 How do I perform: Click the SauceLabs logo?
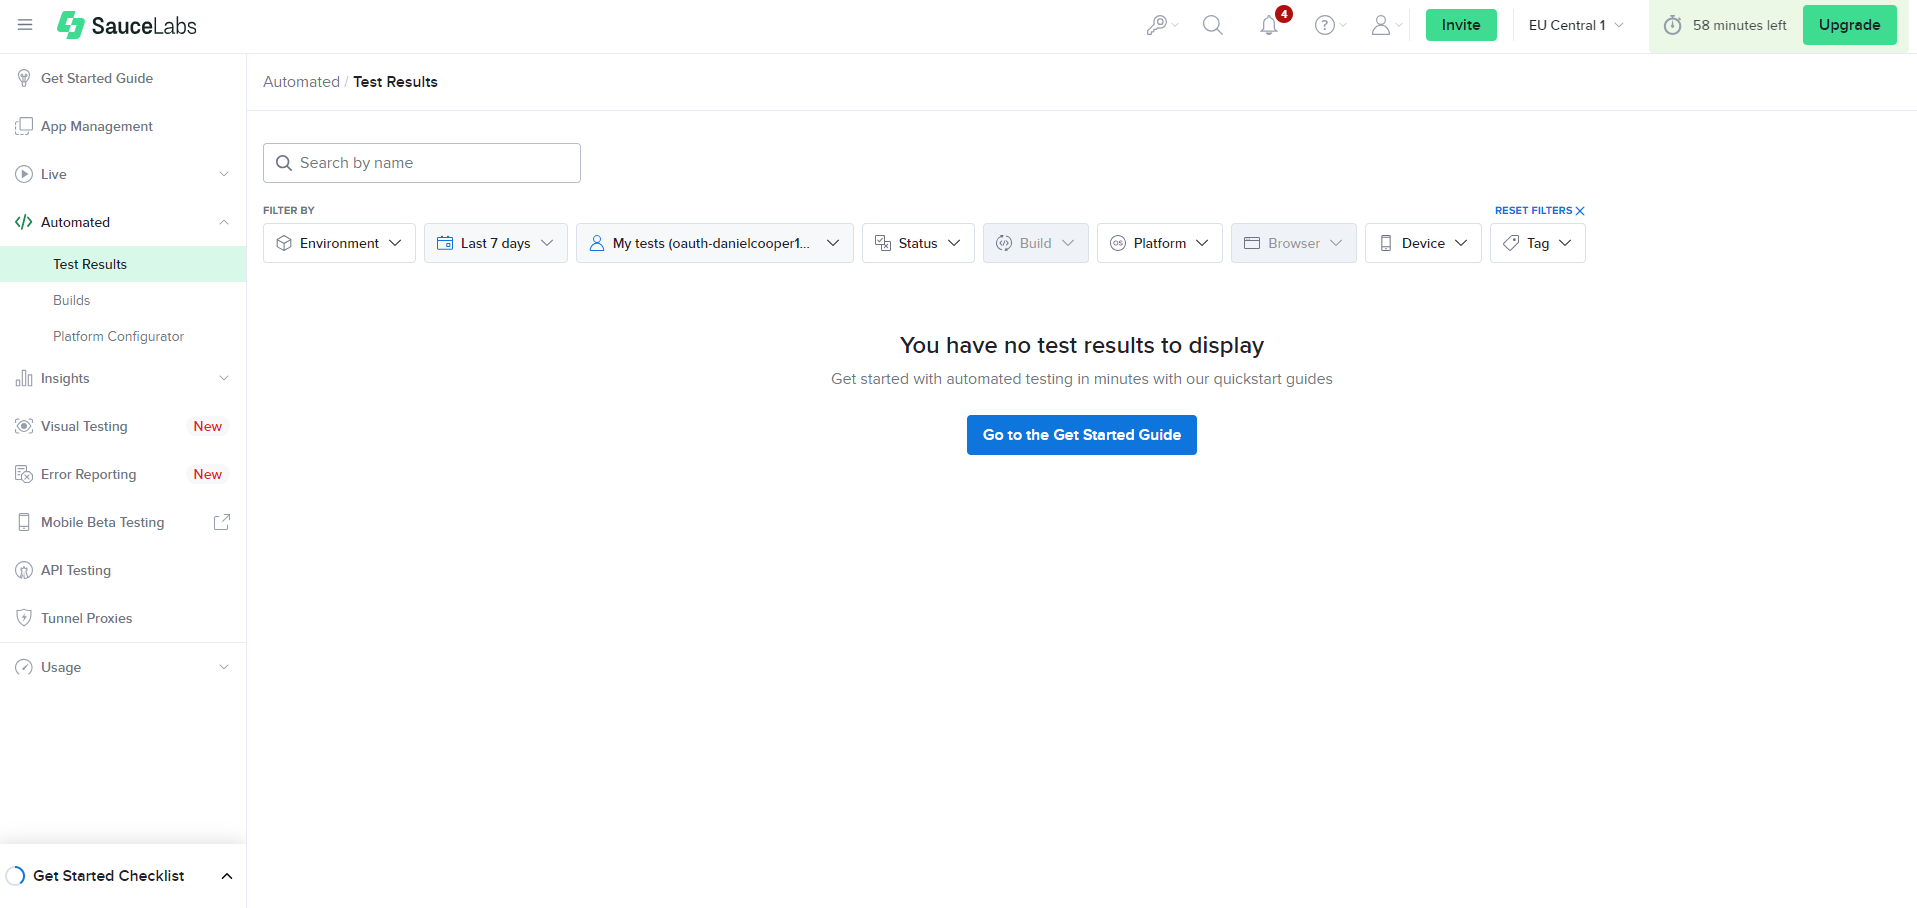(x=127, y=25)
